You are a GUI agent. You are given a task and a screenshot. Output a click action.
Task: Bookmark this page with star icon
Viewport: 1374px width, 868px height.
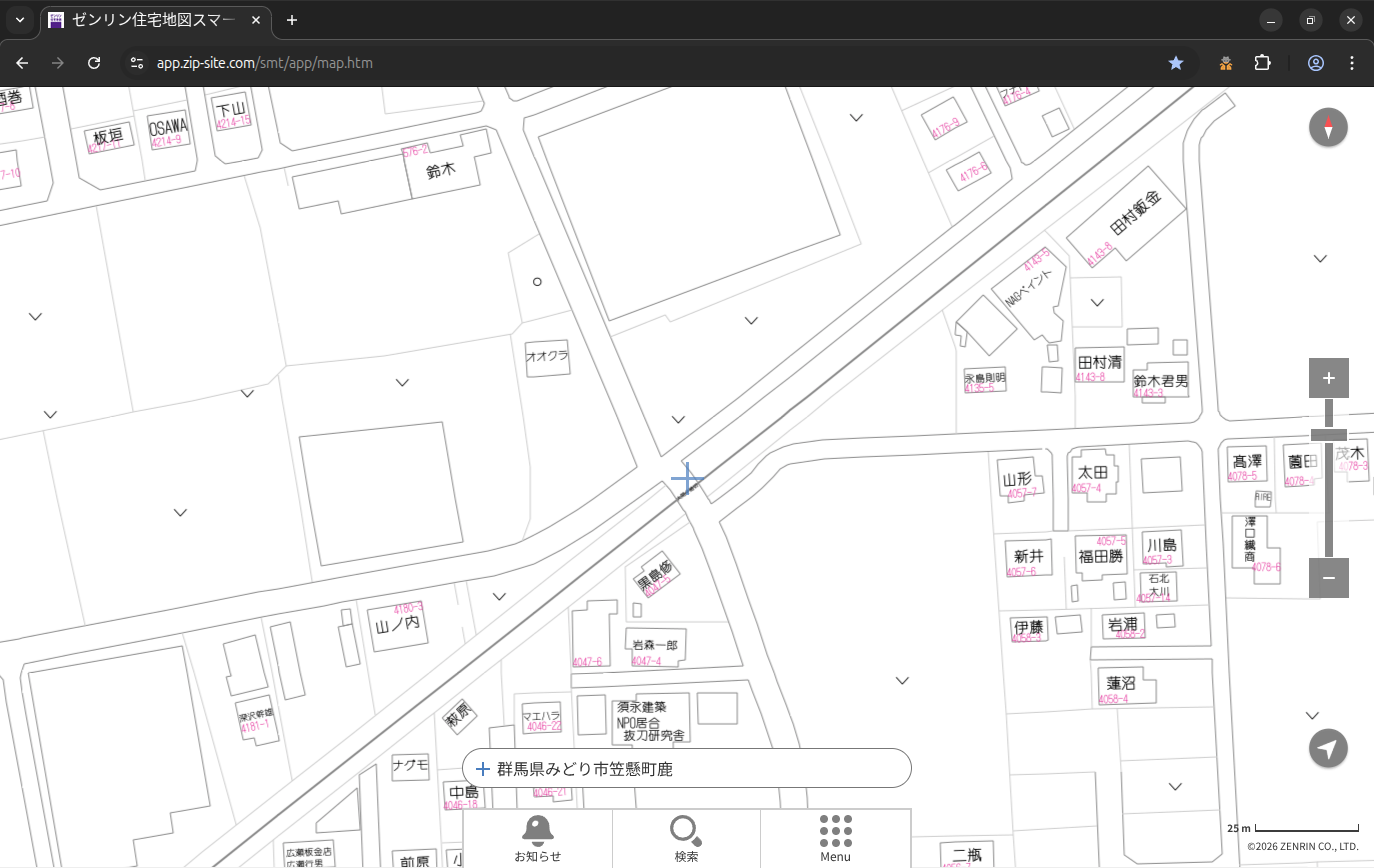coord(1176,63)
